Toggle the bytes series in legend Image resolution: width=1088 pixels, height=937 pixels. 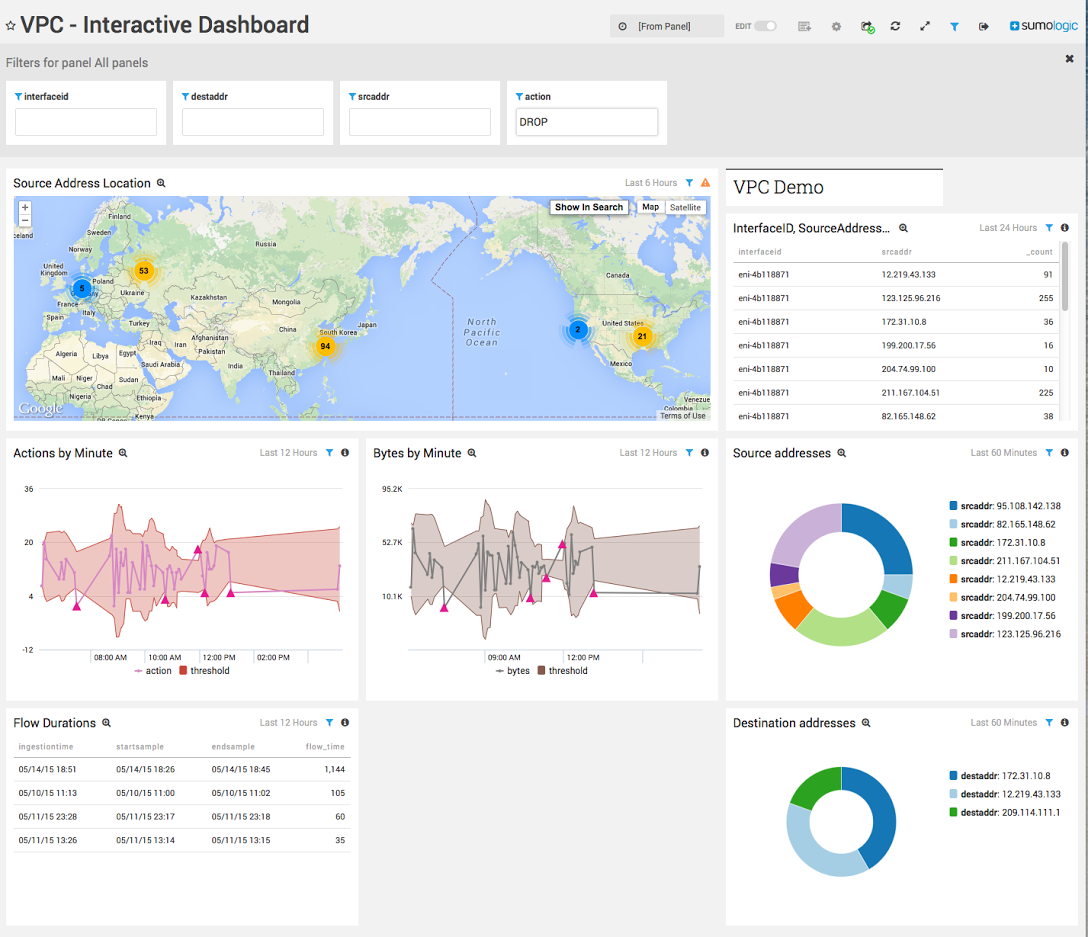(513, 671)
